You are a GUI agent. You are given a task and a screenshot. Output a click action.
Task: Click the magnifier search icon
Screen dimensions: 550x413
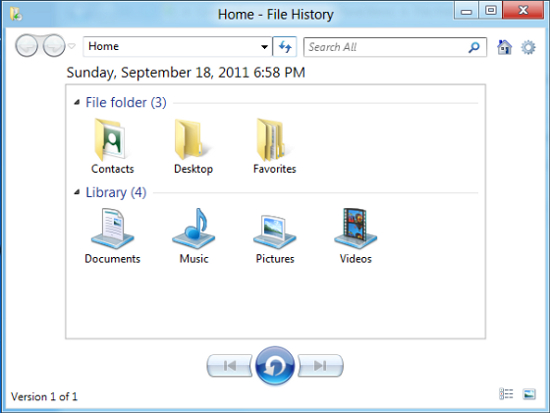[x=474, y=47]
